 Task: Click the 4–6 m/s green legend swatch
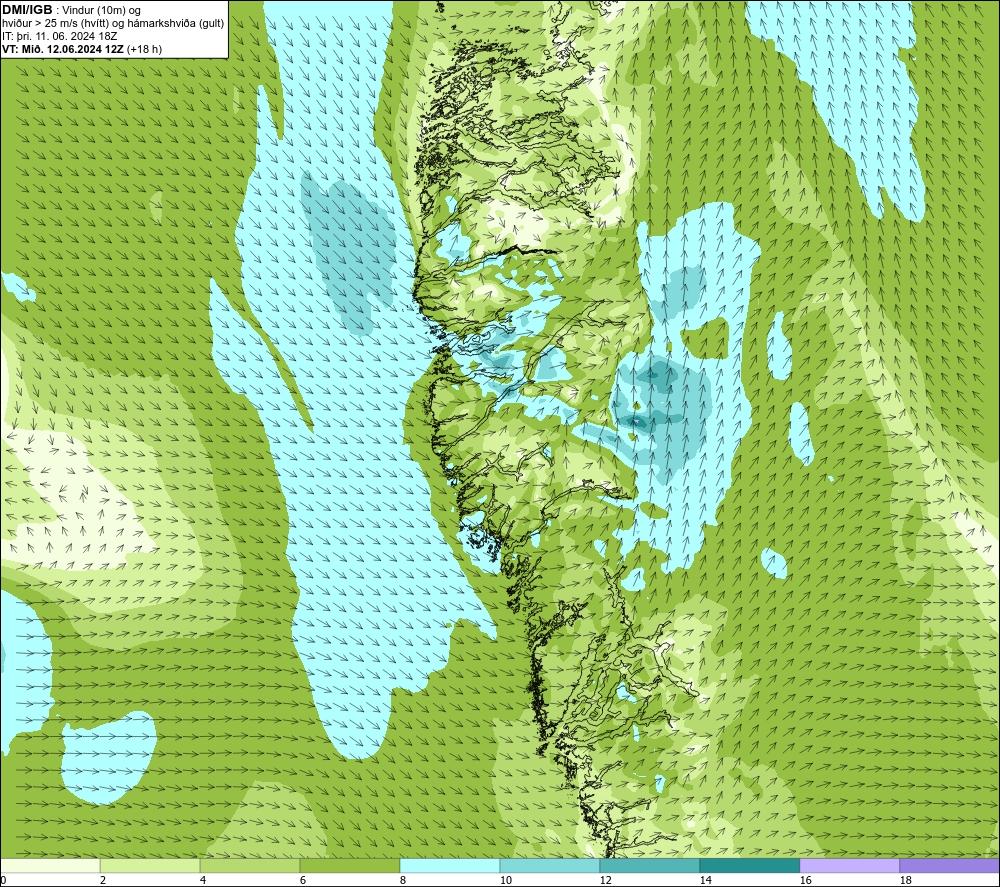(250, 865)
